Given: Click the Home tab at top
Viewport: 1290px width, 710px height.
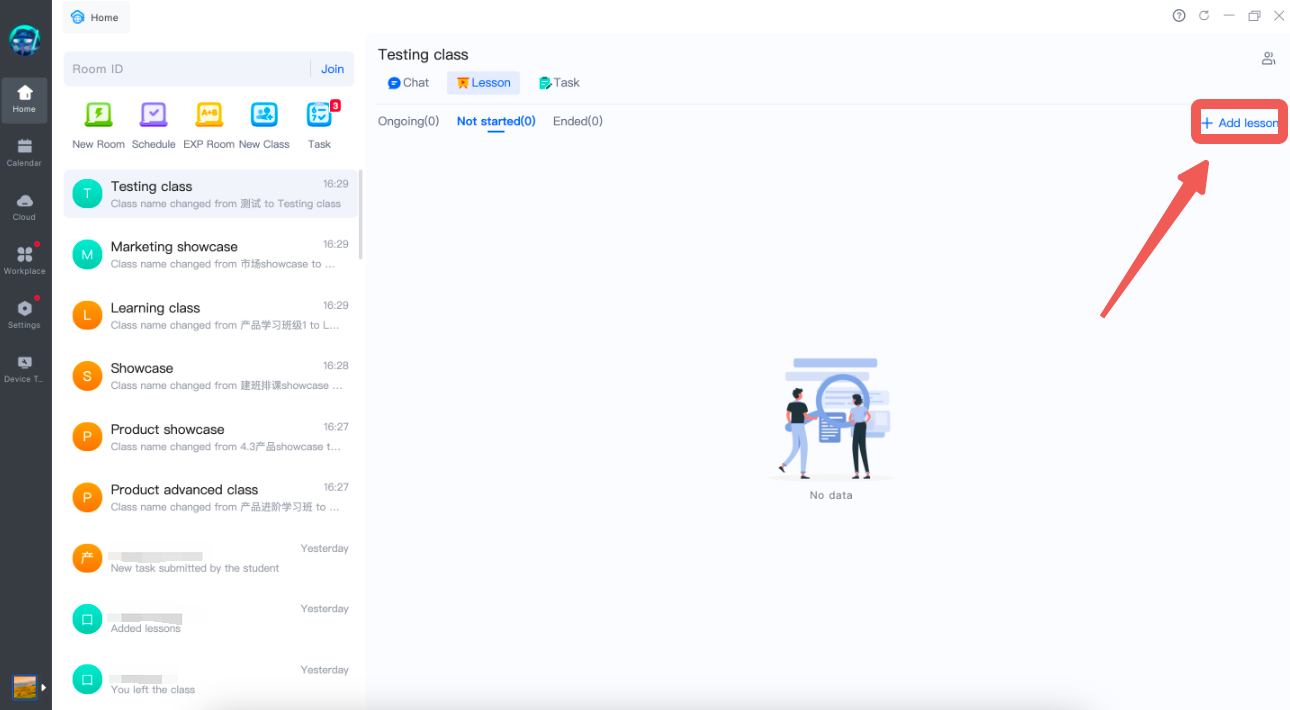Looking at the screenshot, I should tap(96, 17).
